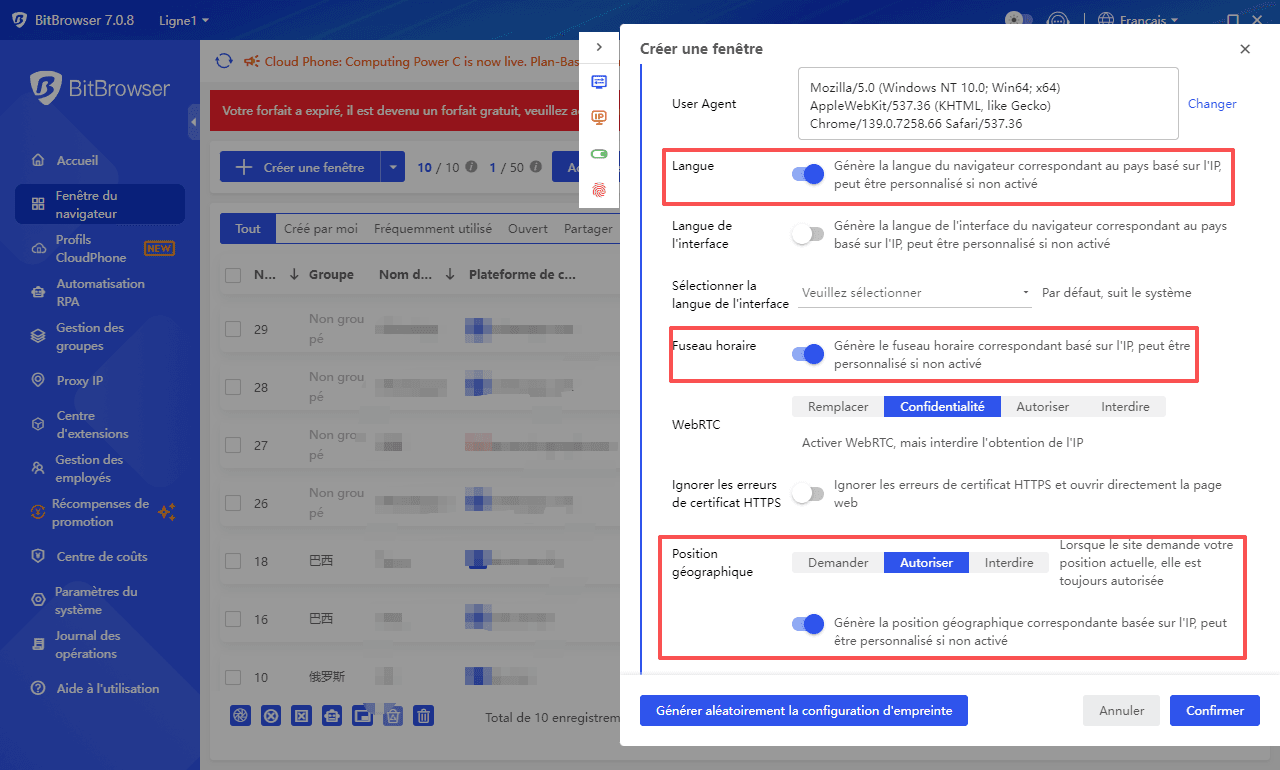Viewport: 1280px width, 770px height.
Task: Open the IP display icon in the shortcut strip
Action: click(x=599, y=117)
